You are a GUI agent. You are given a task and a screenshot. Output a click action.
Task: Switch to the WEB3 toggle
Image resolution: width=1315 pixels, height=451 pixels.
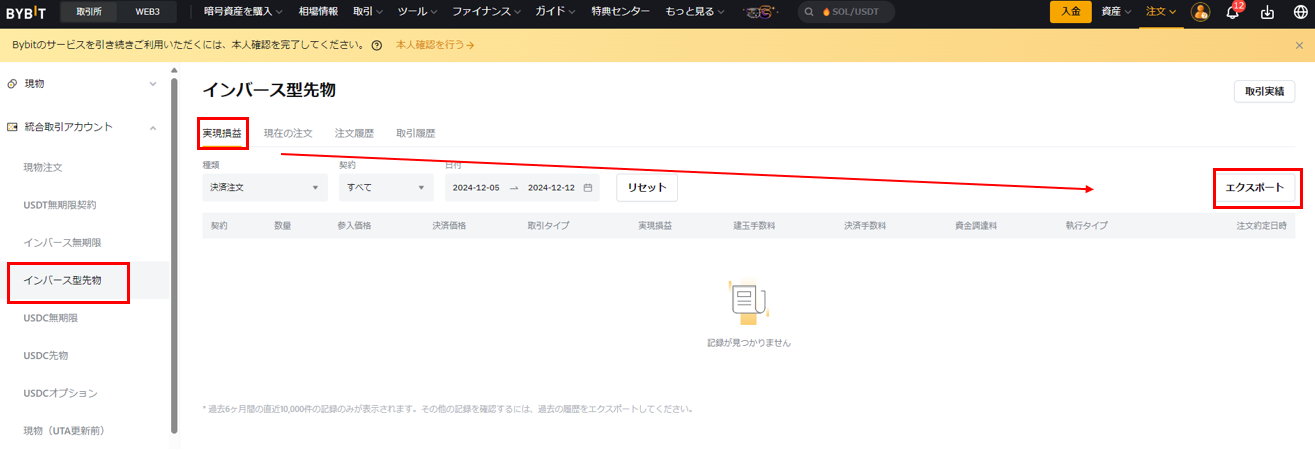147,12
